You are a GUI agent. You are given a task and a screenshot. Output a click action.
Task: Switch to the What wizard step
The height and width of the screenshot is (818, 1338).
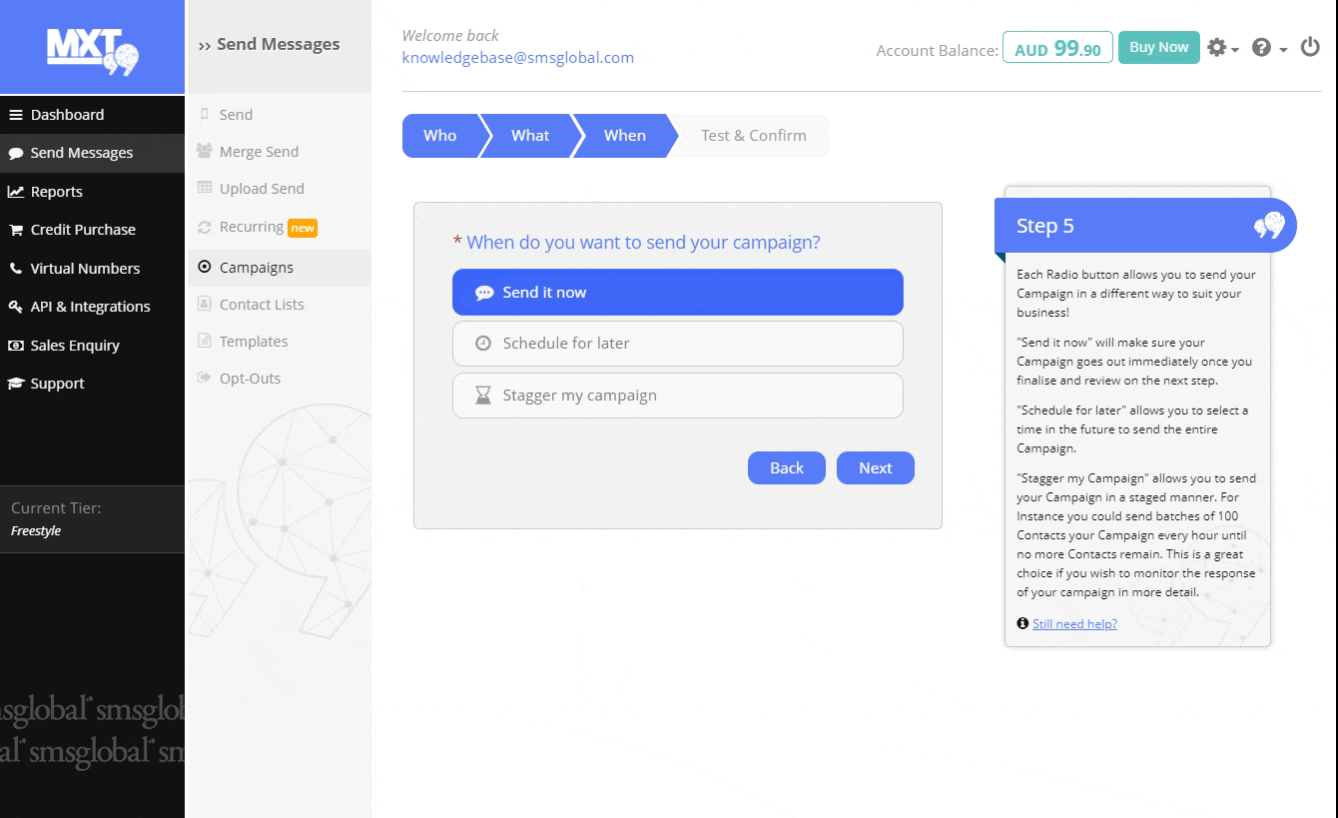point(529,136)
